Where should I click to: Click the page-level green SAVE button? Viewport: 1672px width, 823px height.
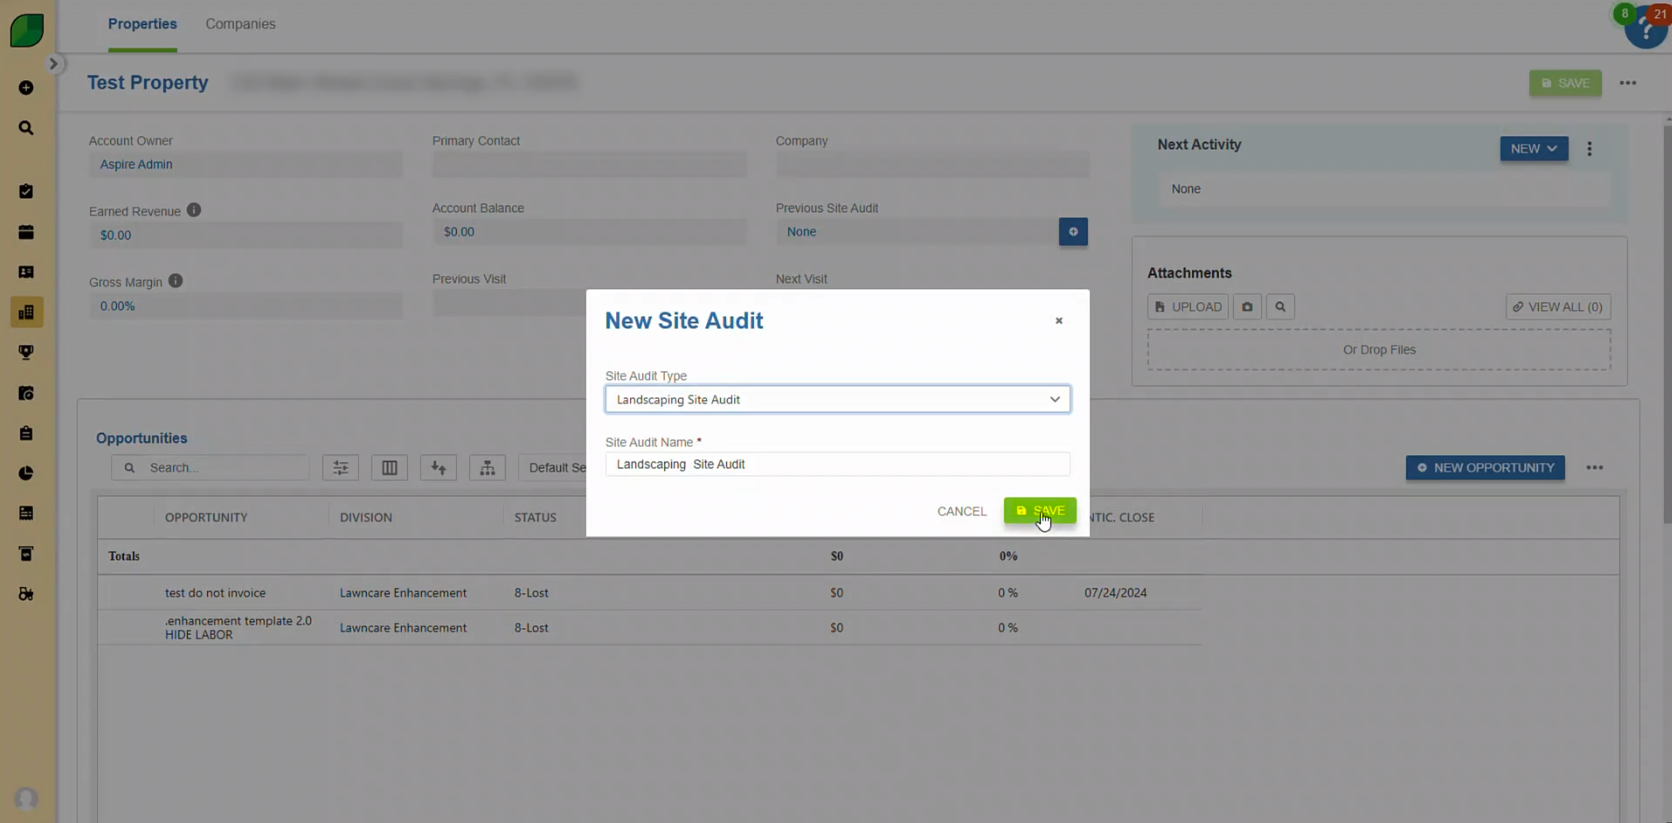tap(1565, 83)
